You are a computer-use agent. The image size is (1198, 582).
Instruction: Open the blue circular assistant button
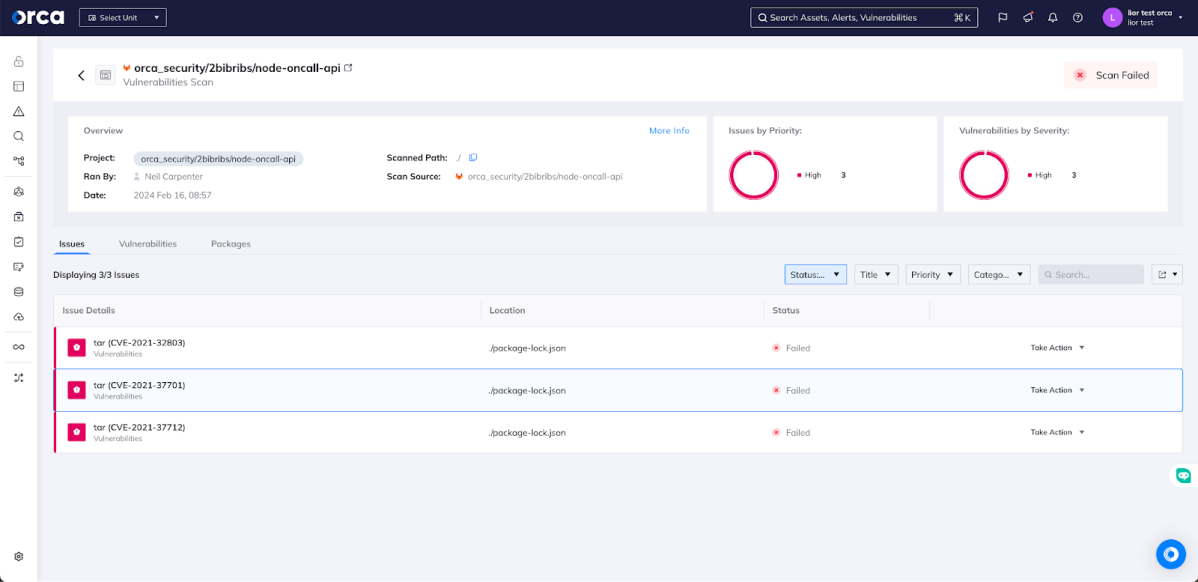[1170, 554]
